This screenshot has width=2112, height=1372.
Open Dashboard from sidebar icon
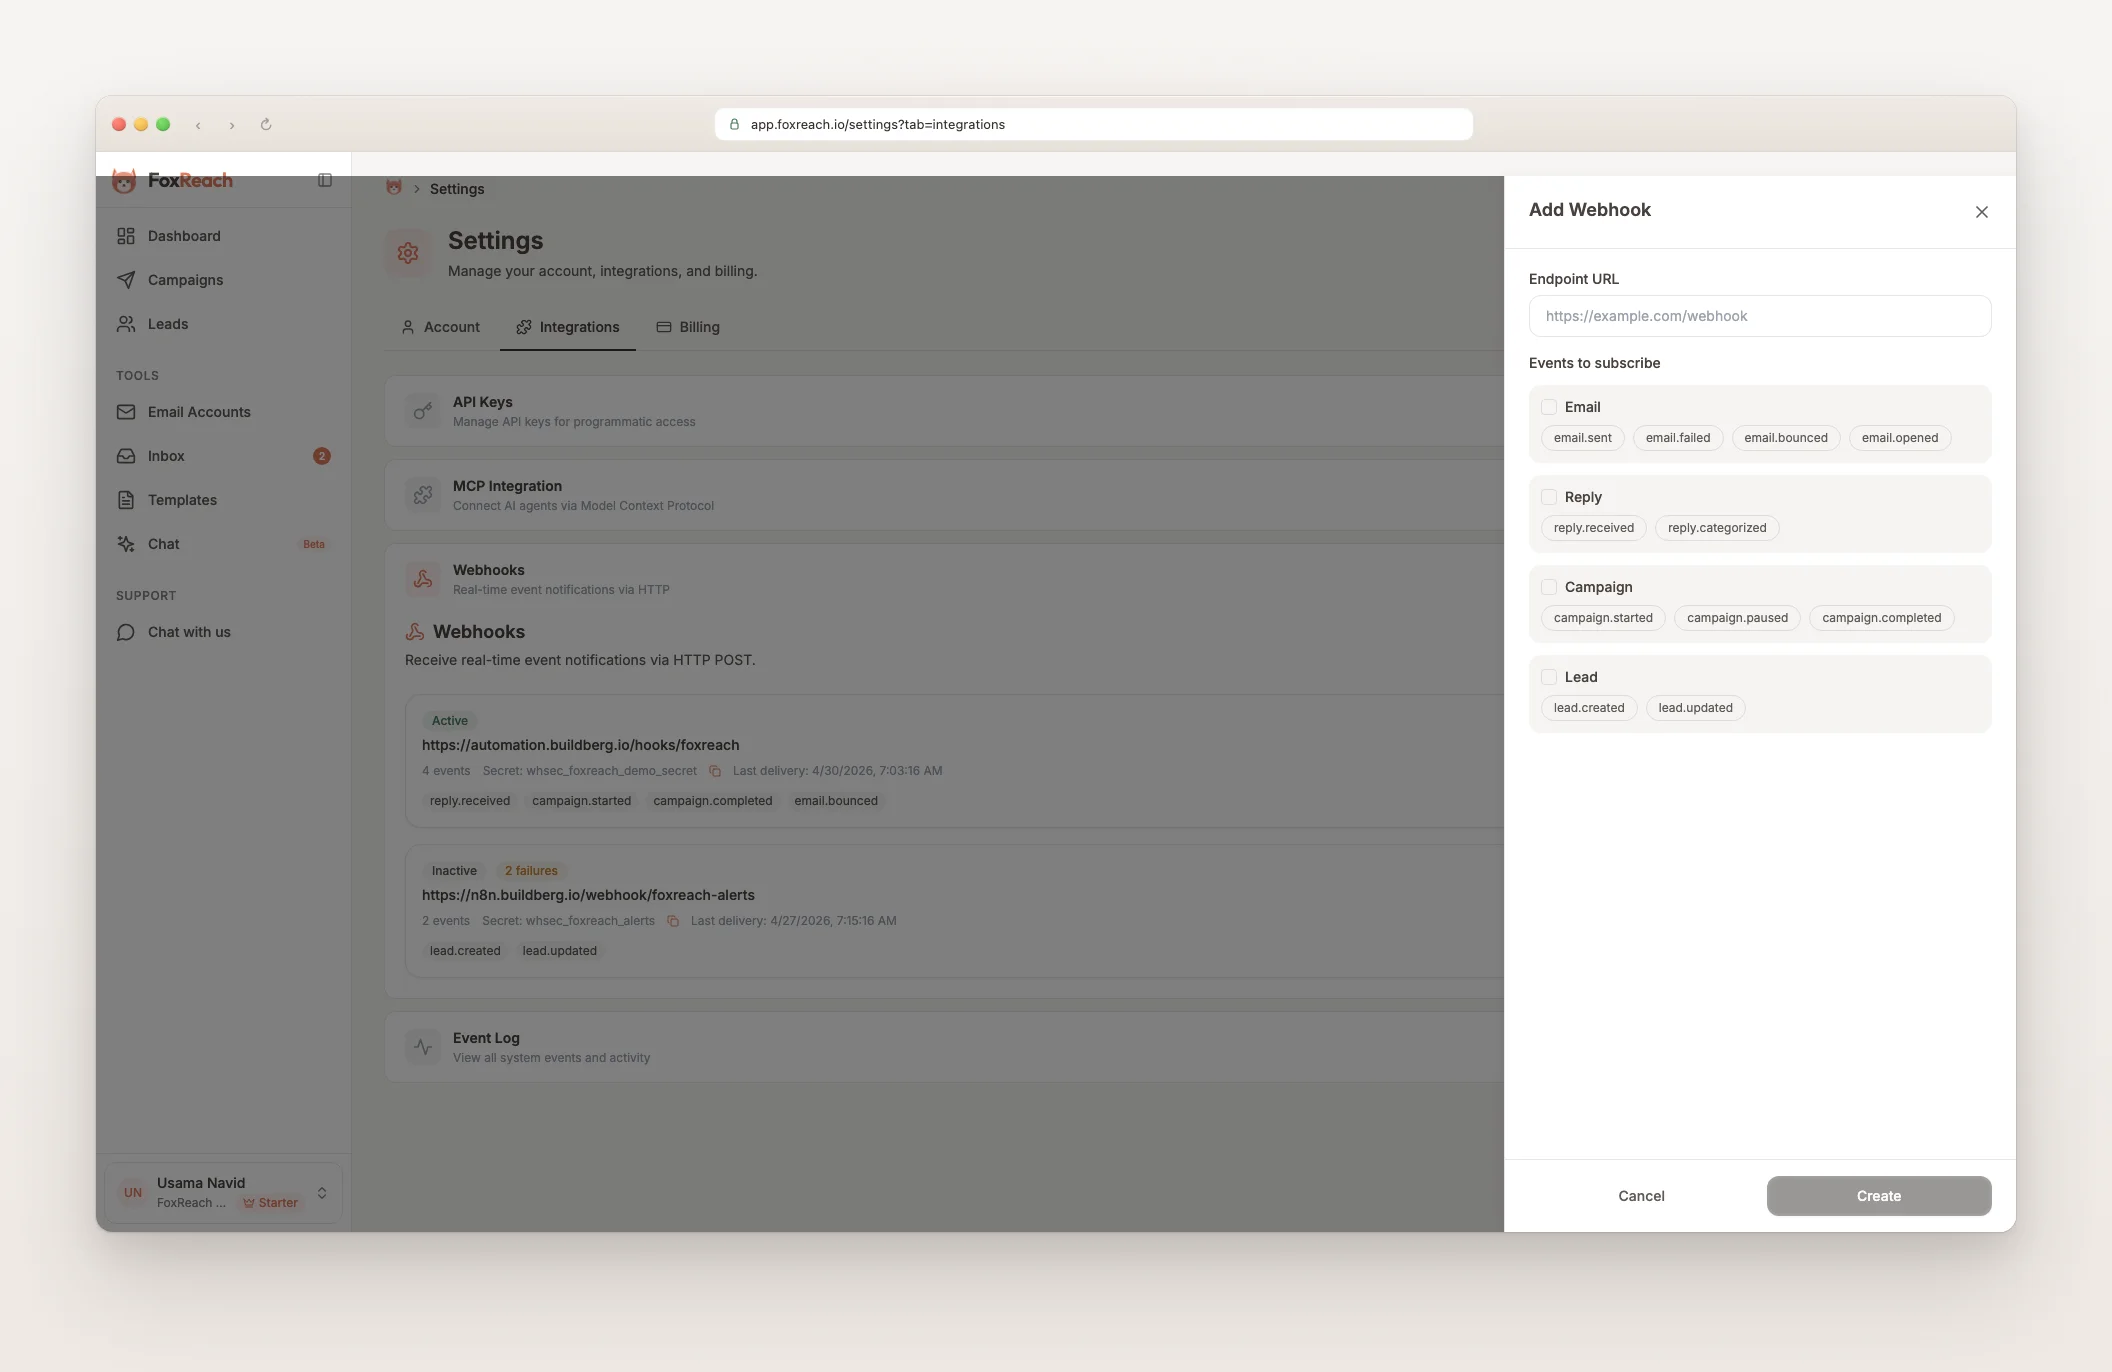coord(126,236)
